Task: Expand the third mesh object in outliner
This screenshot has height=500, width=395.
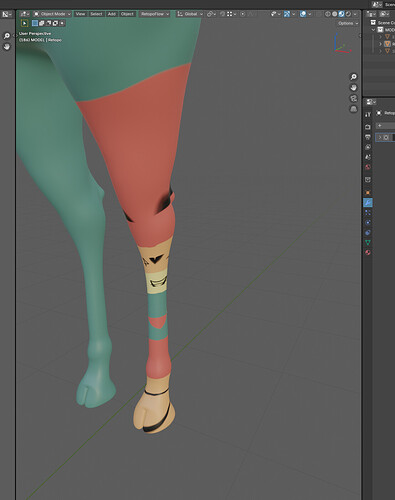Action: [380, 51]
